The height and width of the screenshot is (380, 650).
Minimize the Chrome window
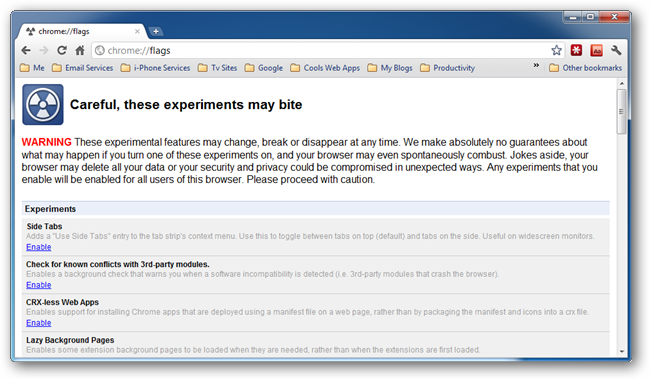(x=573, y=17)
